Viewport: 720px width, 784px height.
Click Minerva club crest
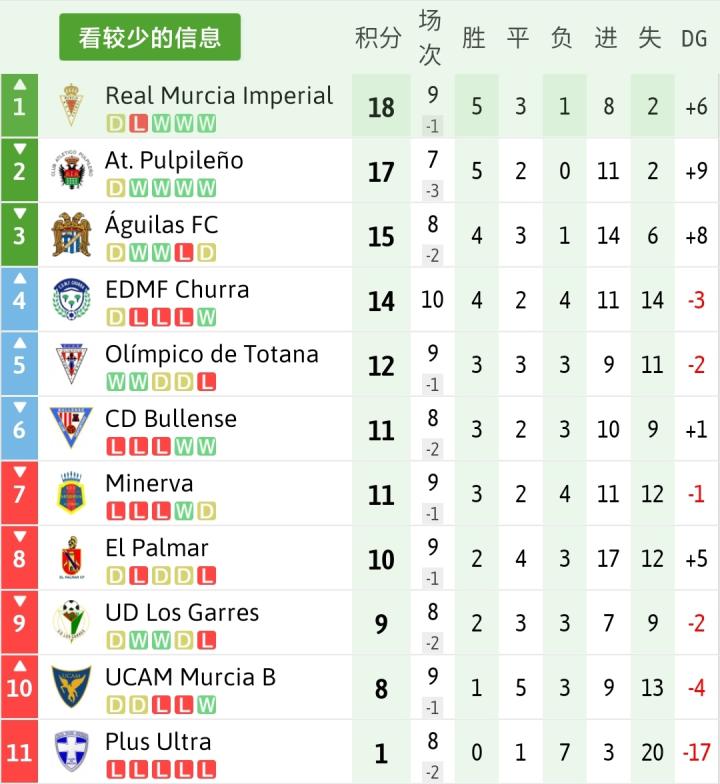(x=71, y=494)
